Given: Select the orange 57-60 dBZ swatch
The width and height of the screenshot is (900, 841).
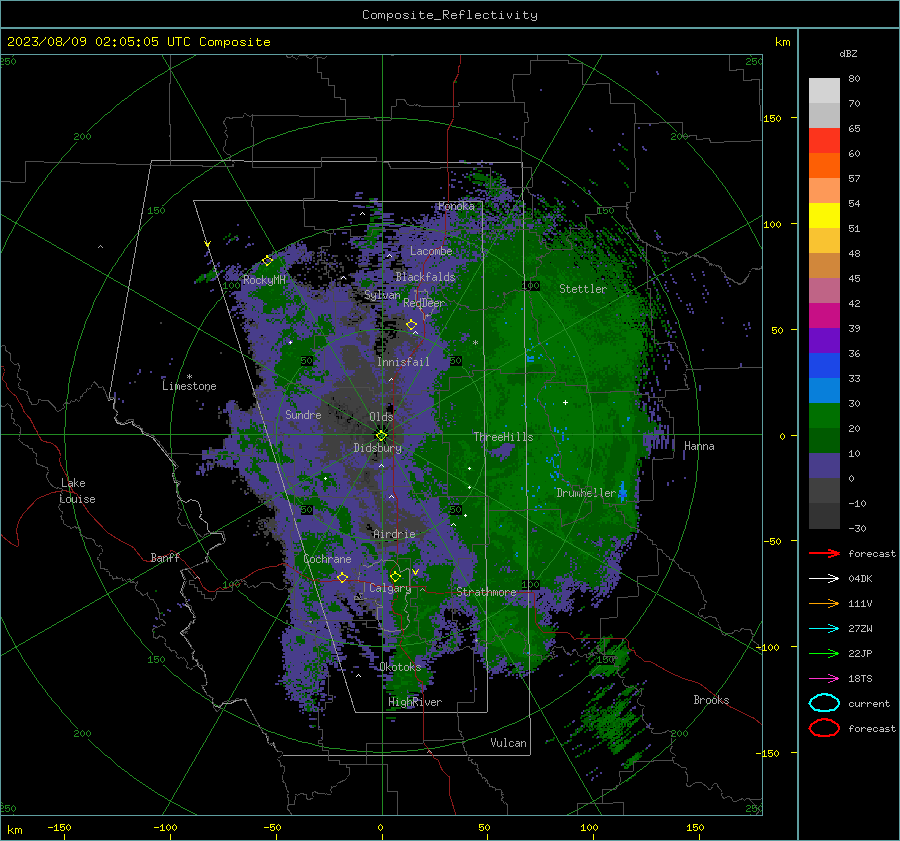Looking at the screenshot, I should click(x=824, y=166).
